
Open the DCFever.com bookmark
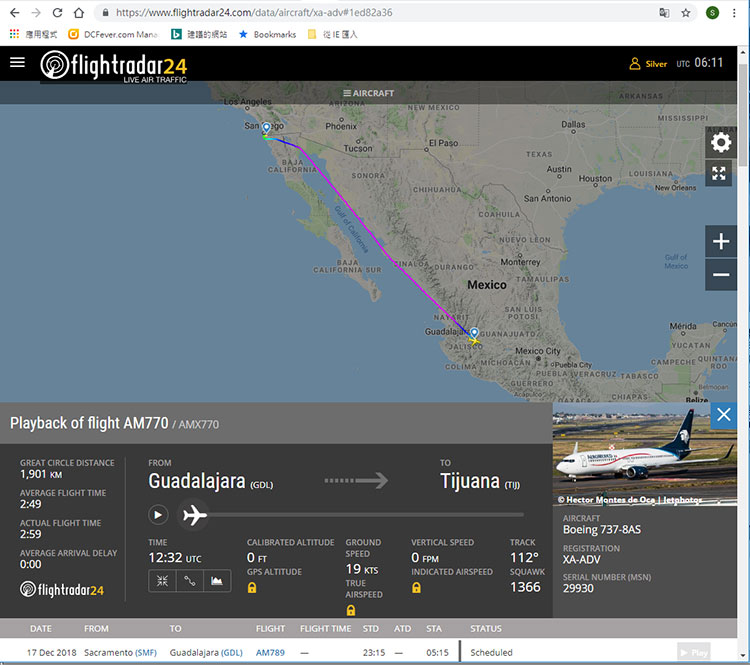113,34
